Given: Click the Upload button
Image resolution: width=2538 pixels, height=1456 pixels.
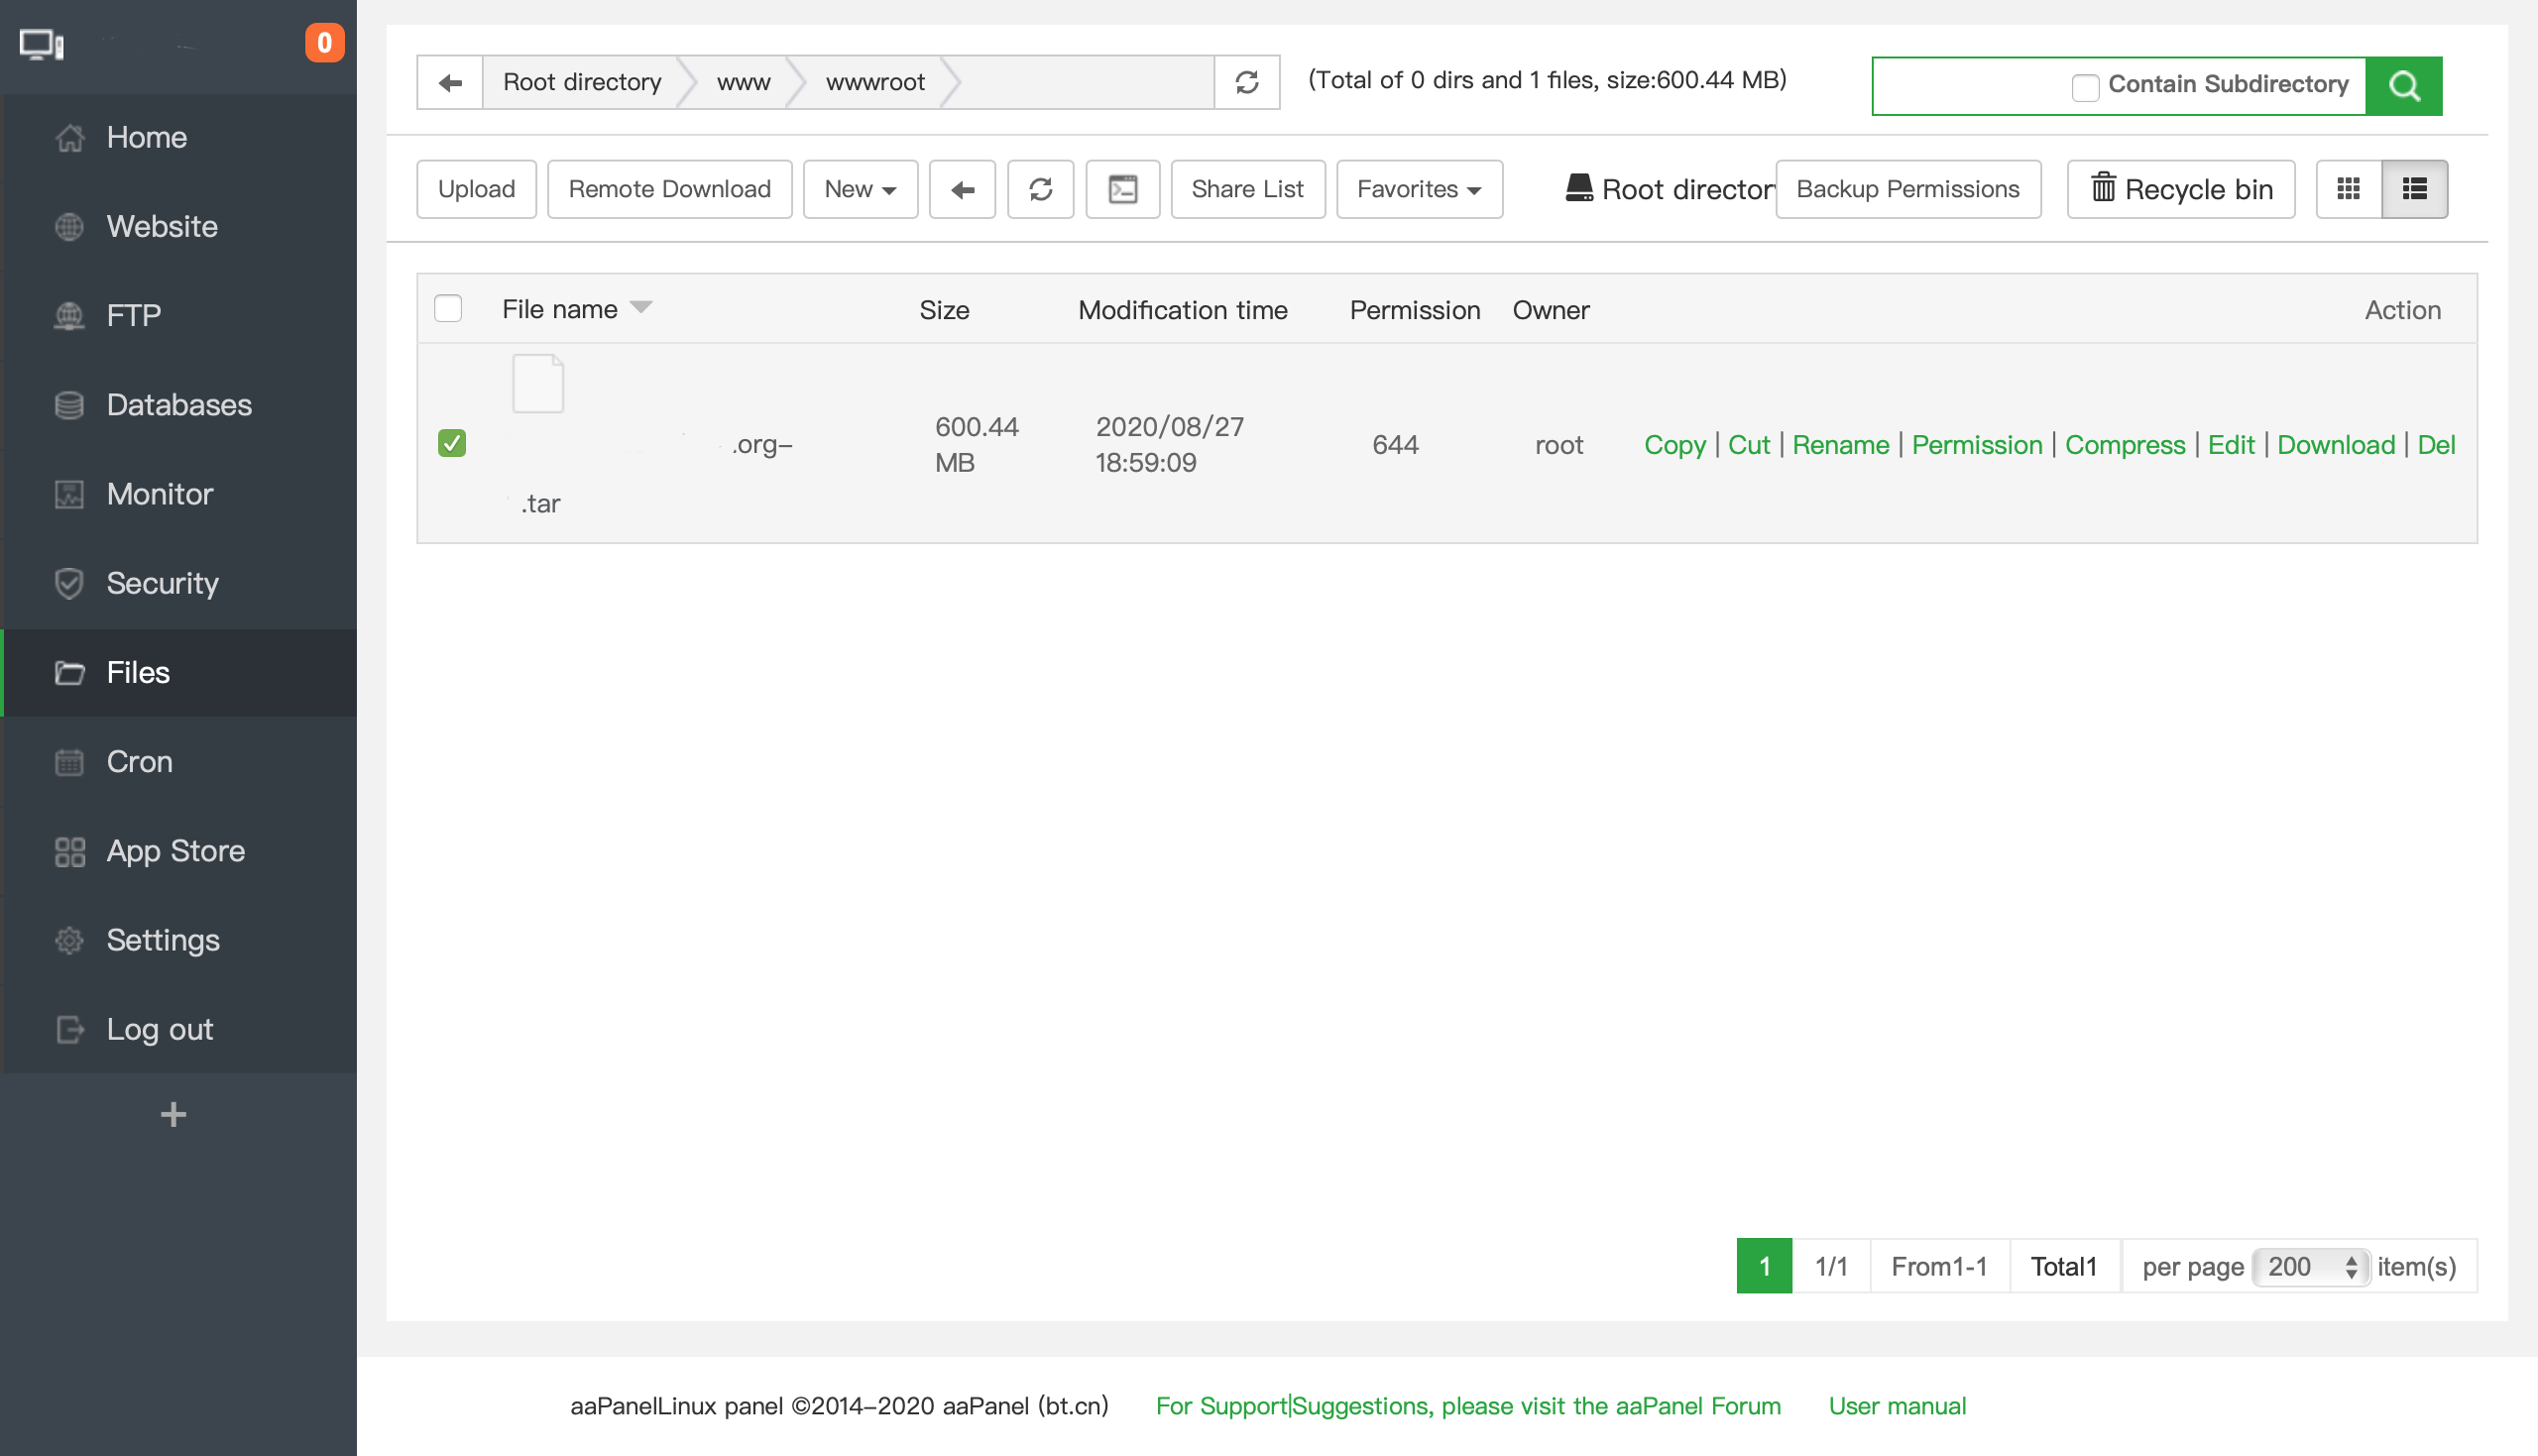Looking at the screenshot, I should 476,189.
